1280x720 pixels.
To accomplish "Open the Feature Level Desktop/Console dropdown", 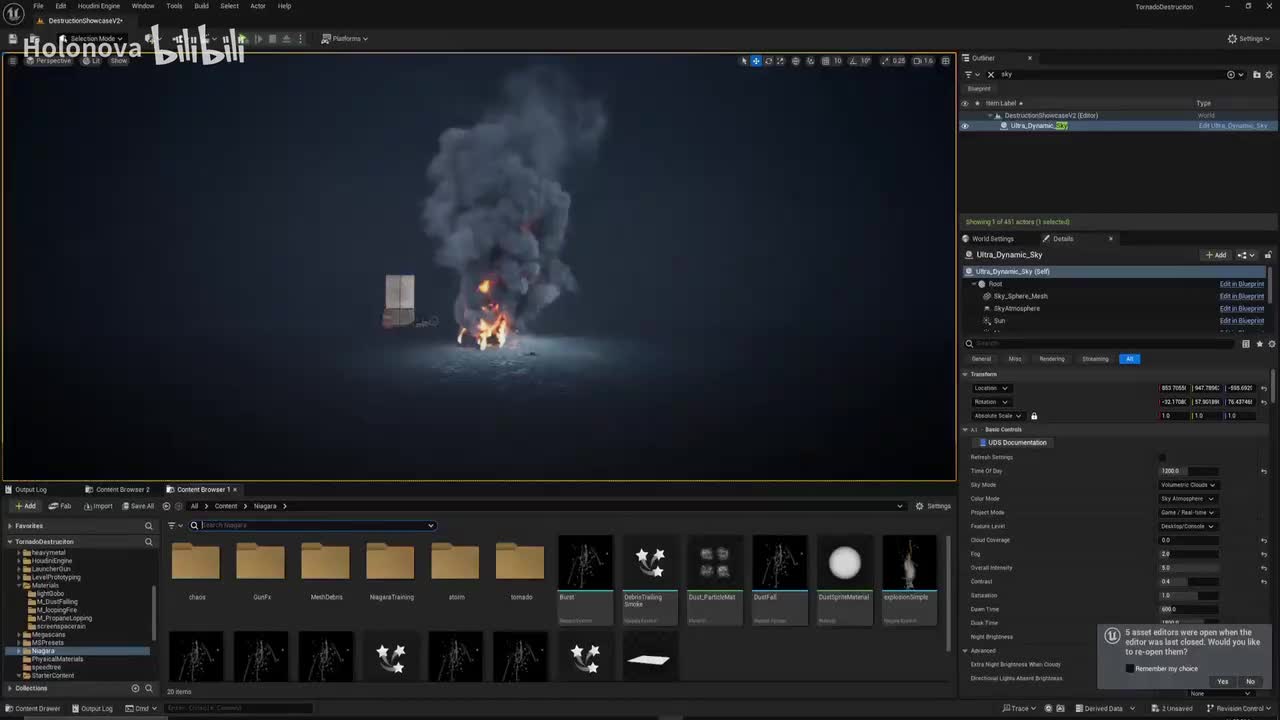I will click(1188, 526).
